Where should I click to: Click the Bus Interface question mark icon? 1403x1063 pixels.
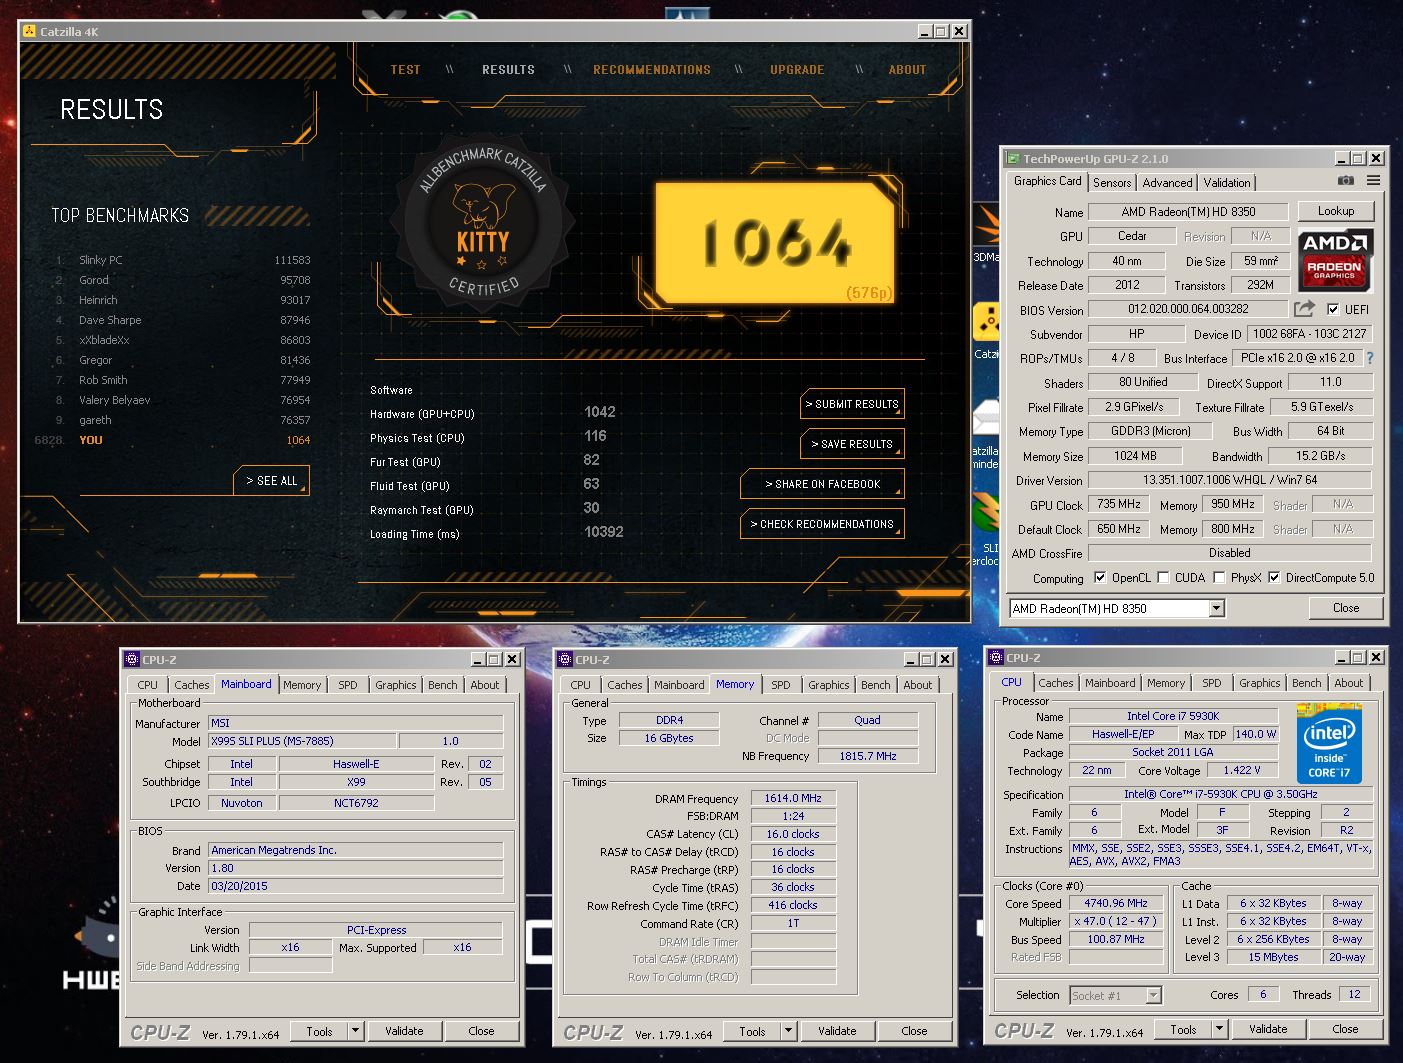[x=1370, y=358]
